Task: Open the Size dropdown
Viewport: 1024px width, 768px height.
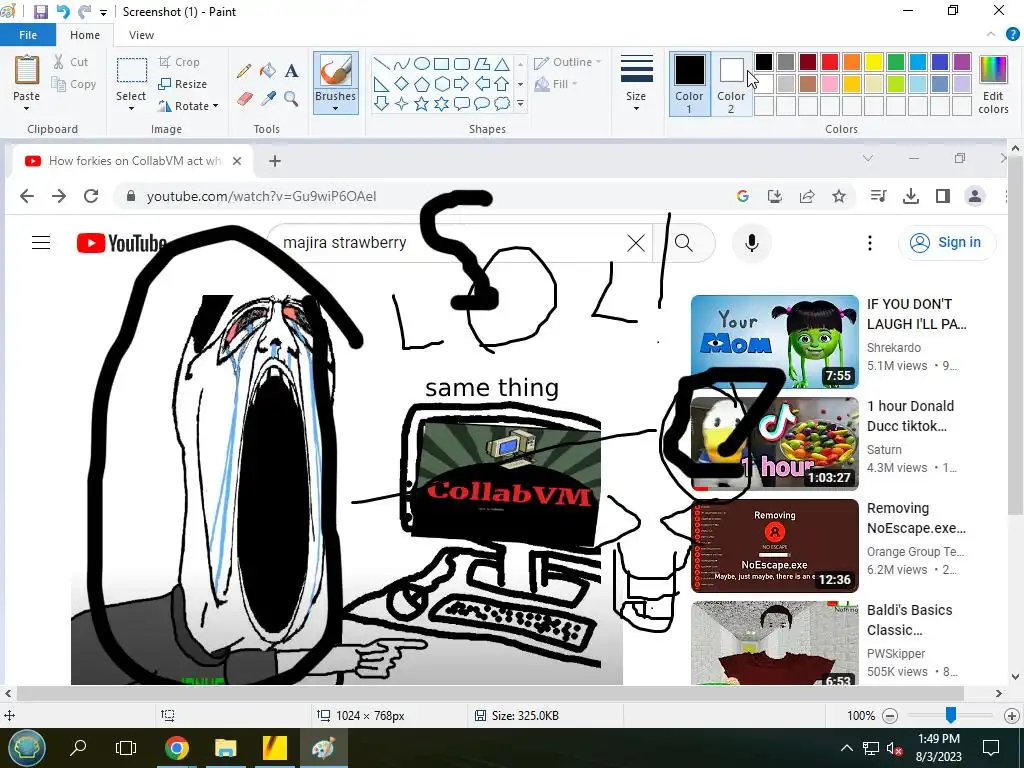Action: click(636, 84)
